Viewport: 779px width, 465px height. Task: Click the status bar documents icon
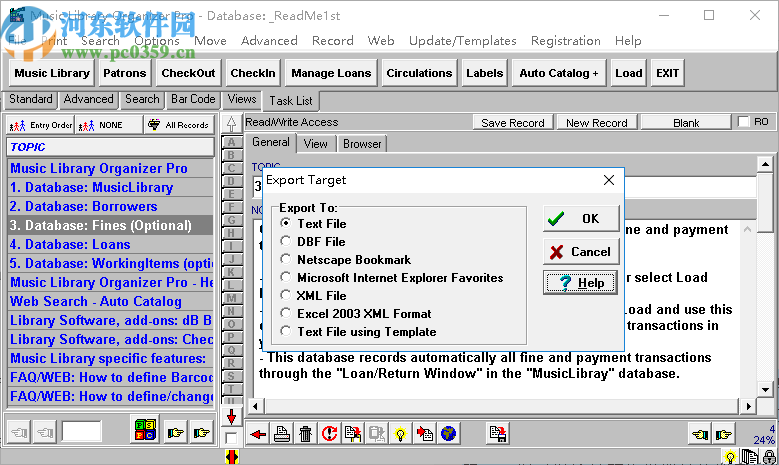pyautogui.click(x=749, y=457)
